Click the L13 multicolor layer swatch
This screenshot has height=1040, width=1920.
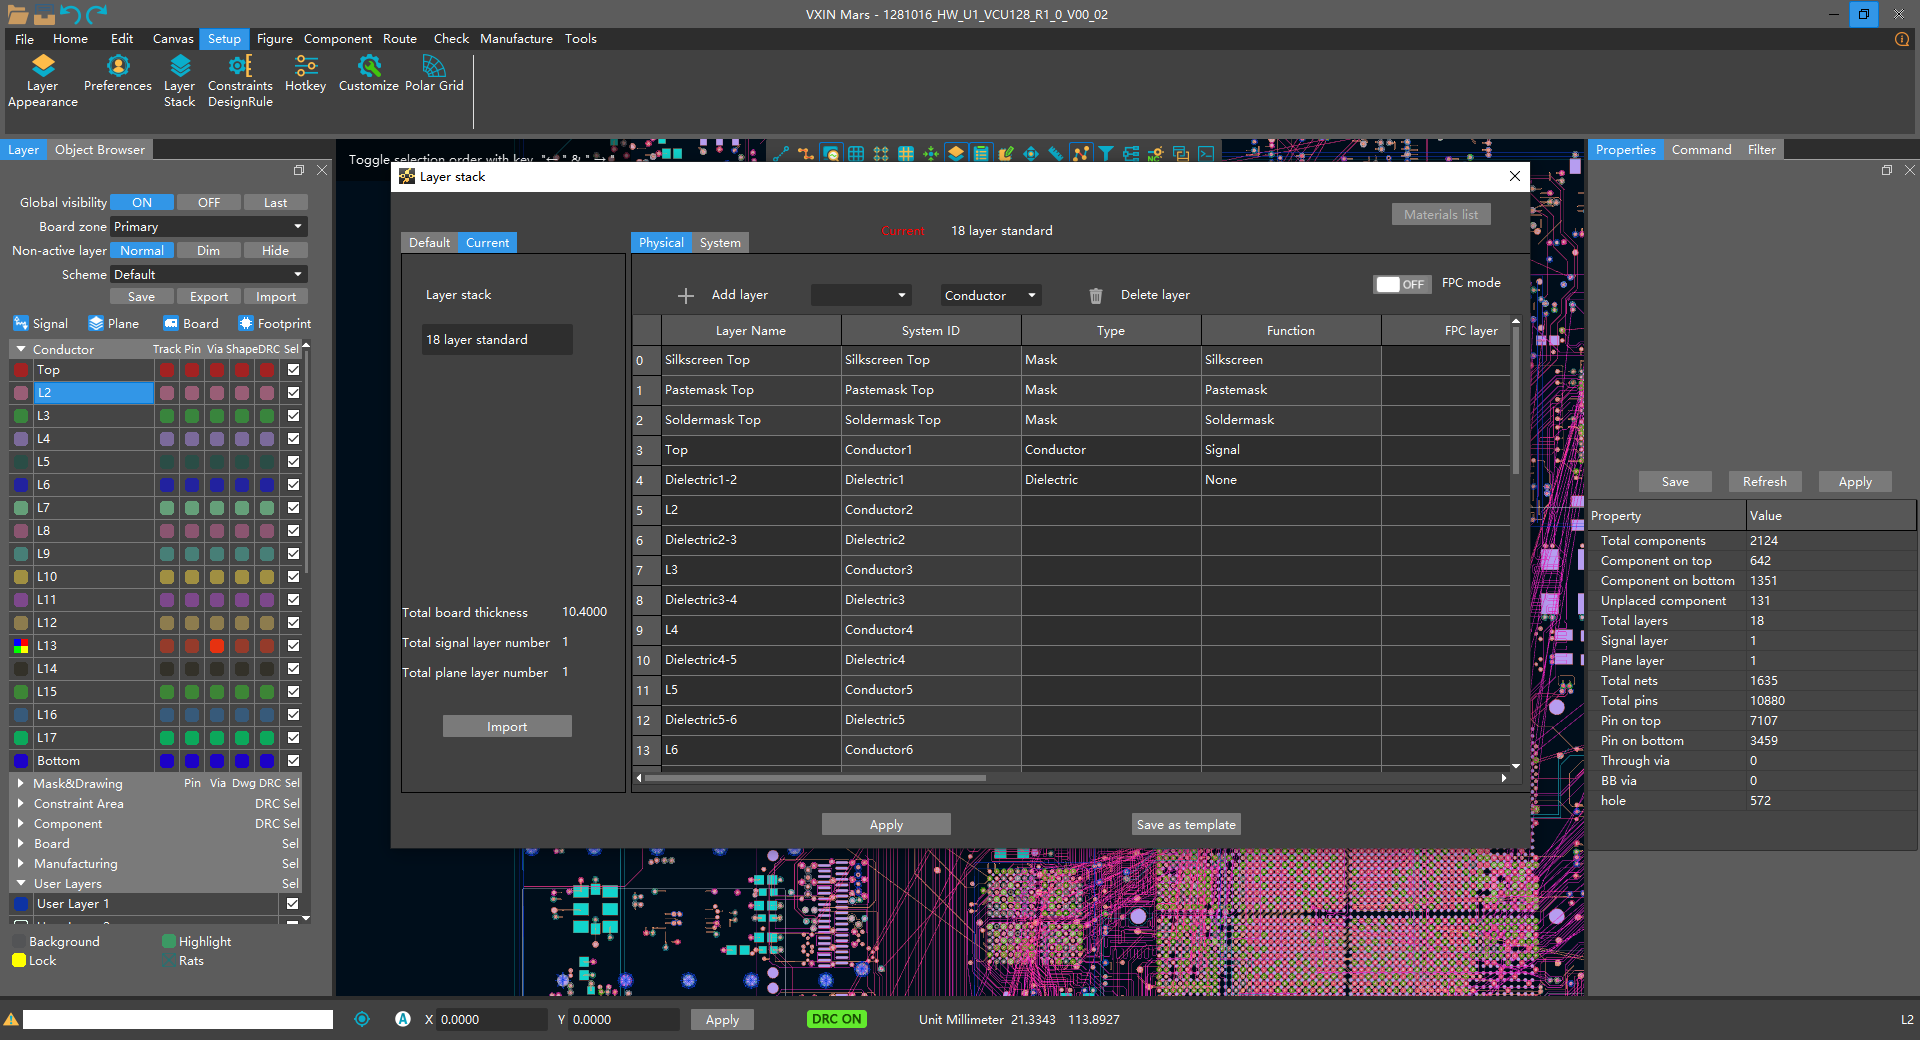[21, 646]
